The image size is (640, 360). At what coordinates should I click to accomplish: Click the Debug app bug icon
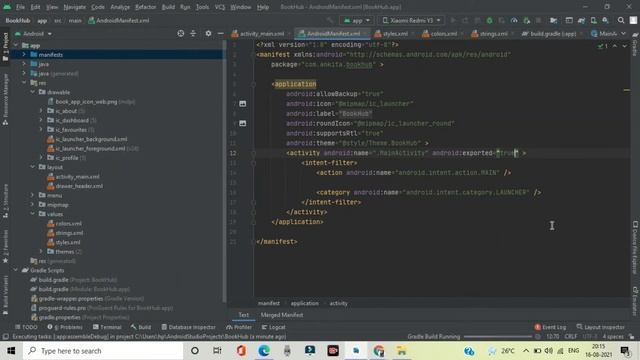[x=489, y=20]
